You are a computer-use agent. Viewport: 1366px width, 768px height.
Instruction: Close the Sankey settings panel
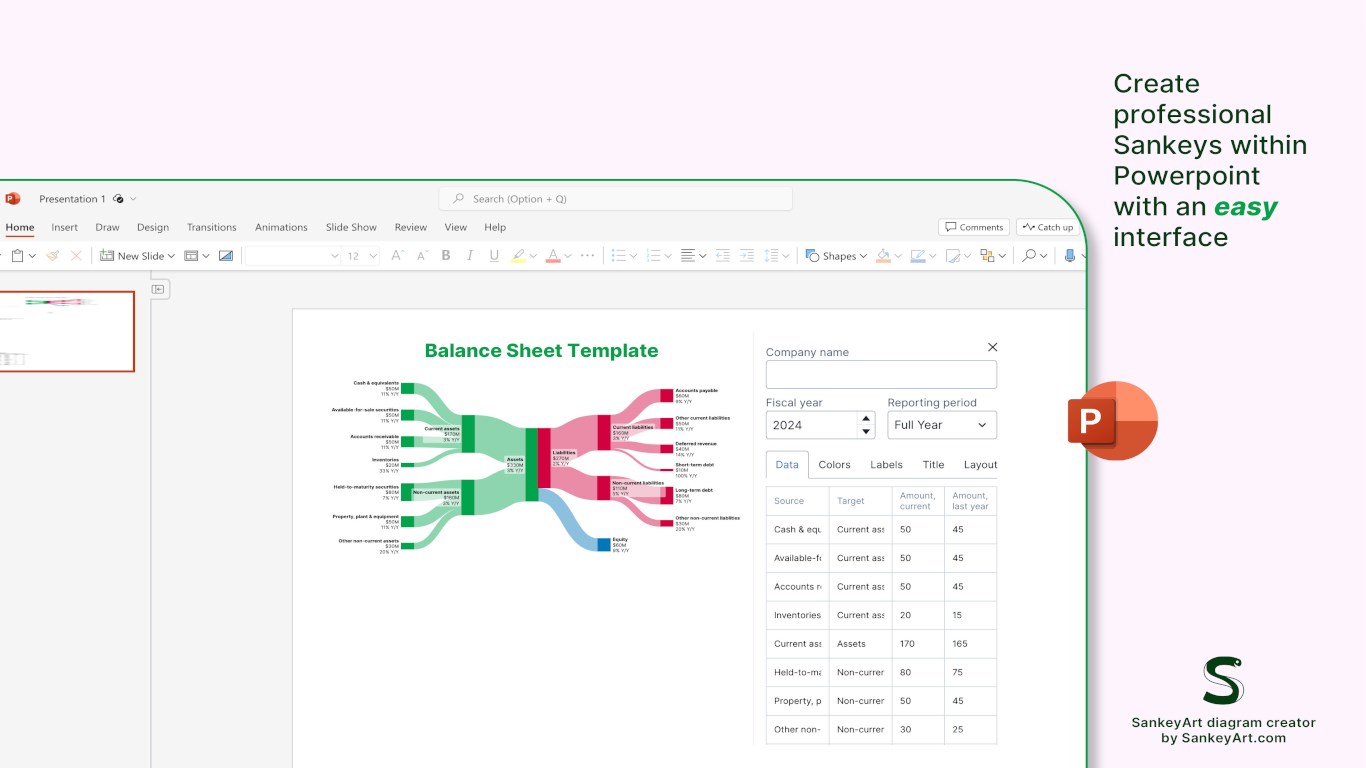[992, 347]
